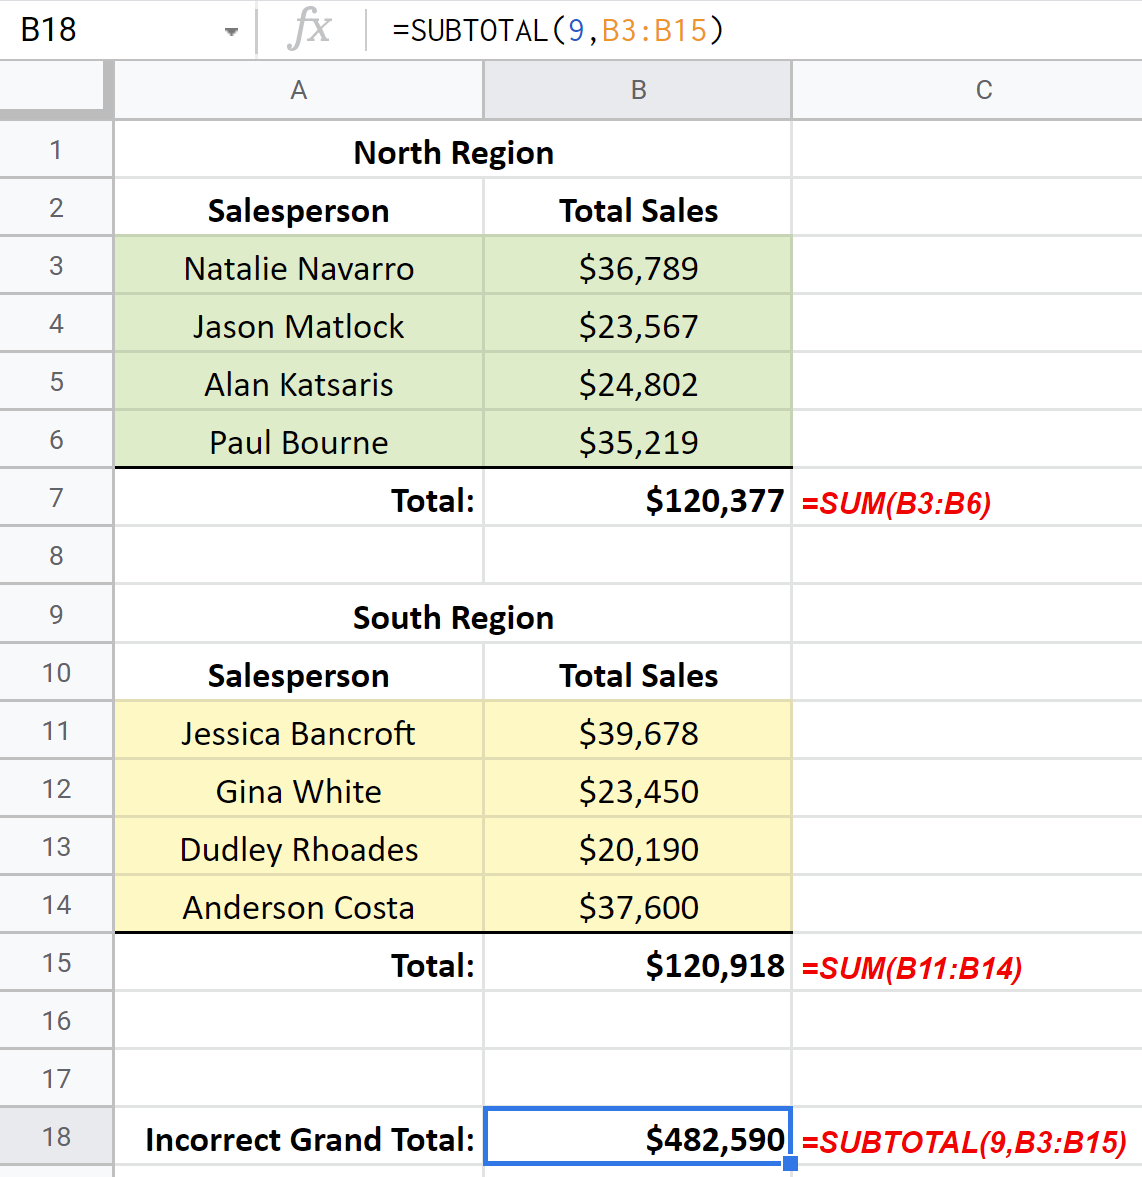Select row 9 header
The image size is (1142, 1177).
pyautogui.click(x=56, y=615)
